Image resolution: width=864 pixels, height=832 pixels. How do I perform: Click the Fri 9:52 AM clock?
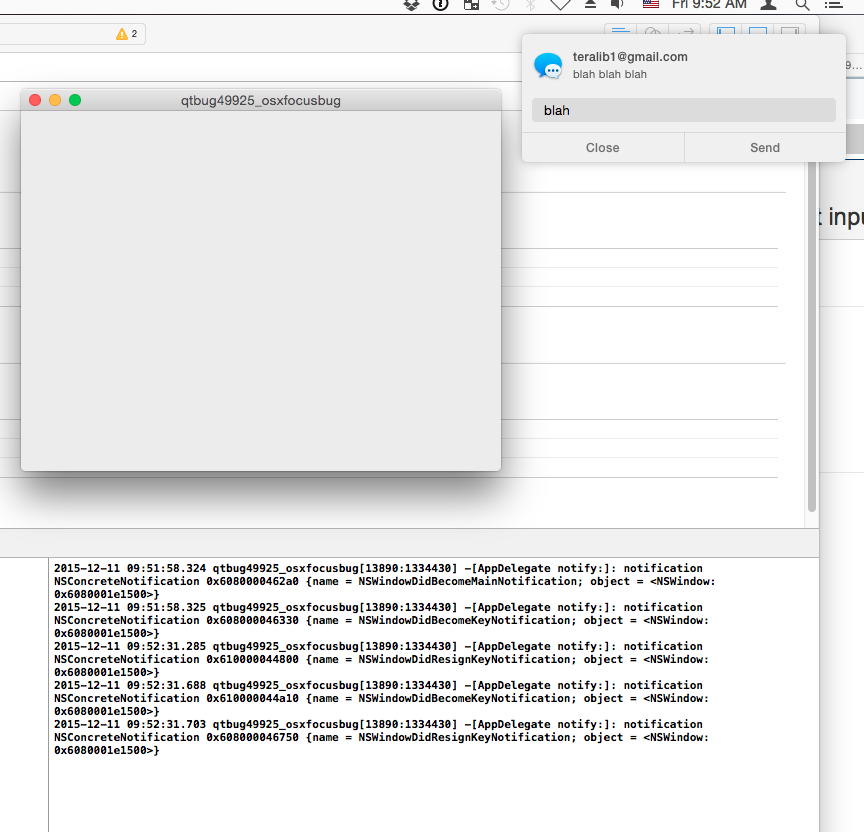pos(709,4)
